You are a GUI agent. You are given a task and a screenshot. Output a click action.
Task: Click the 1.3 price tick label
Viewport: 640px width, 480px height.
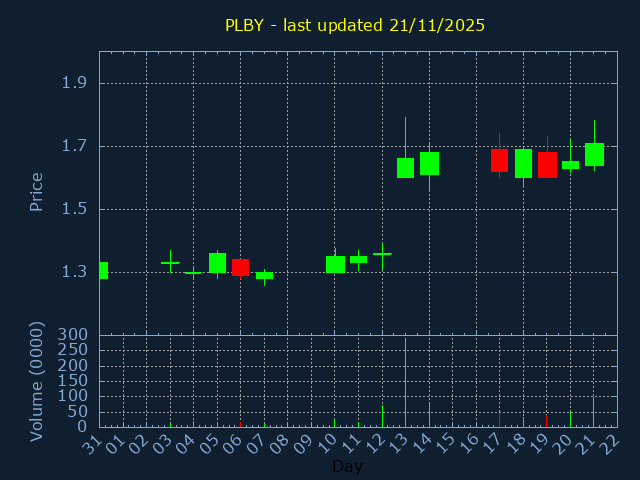[74, 271]
